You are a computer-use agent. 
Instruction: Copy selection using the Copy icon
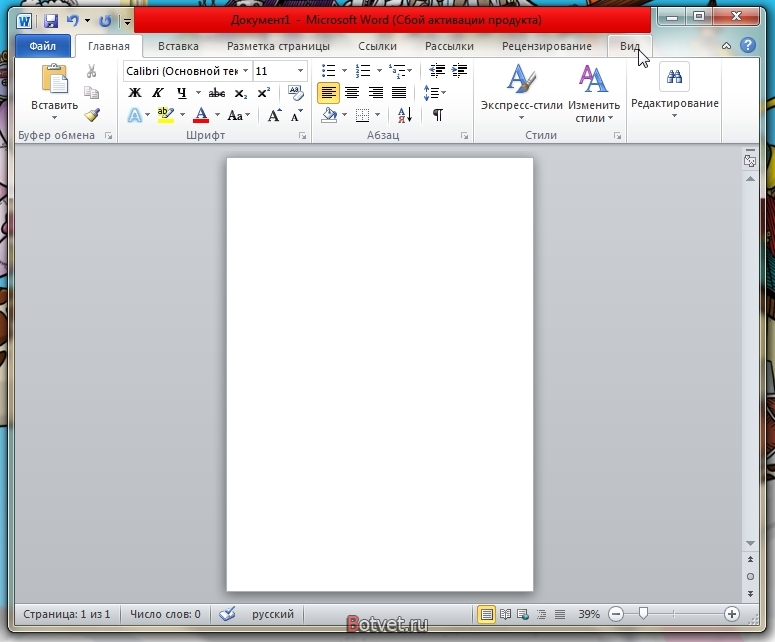[x=91, y=92]
